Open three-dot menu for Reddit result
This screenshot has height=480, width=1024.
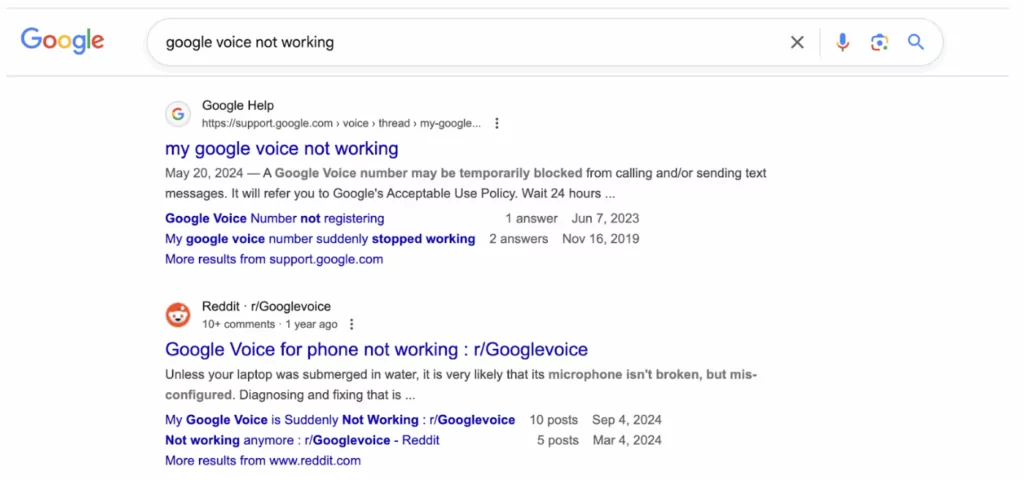(x=352, y=325)
